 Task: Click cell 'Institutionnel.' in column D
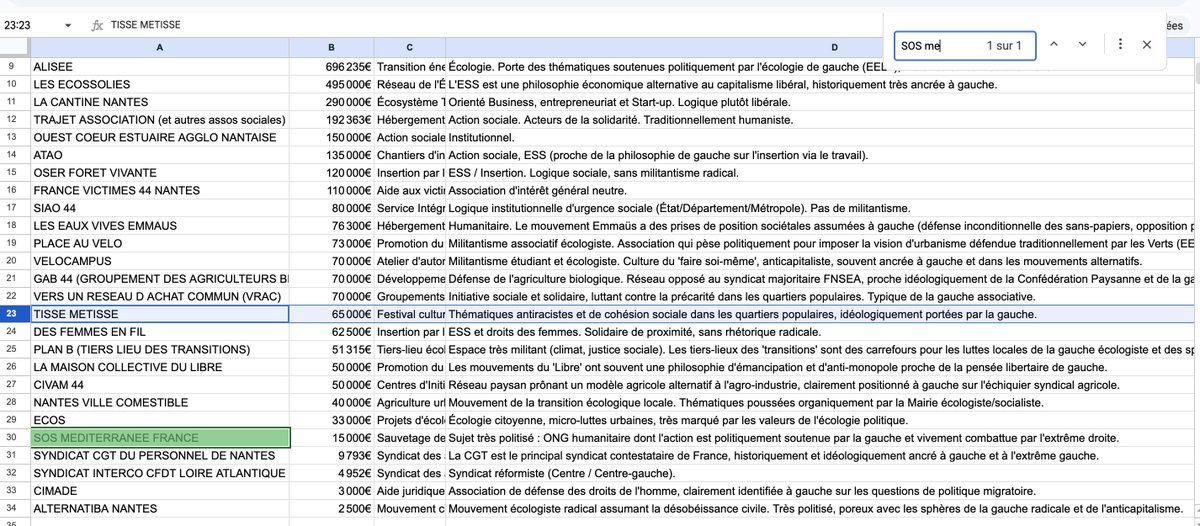(820, 137)
